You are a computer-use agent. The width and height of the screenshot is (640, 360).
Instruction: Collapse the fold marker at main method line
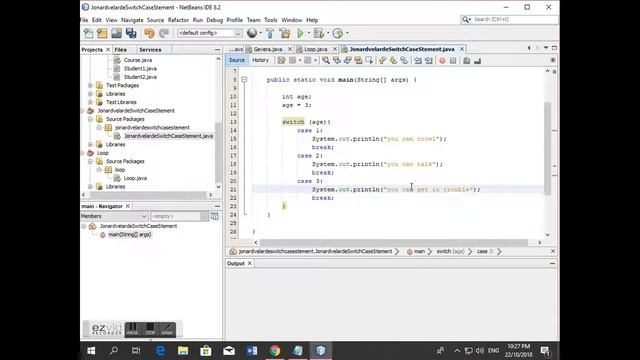[244, 80]
